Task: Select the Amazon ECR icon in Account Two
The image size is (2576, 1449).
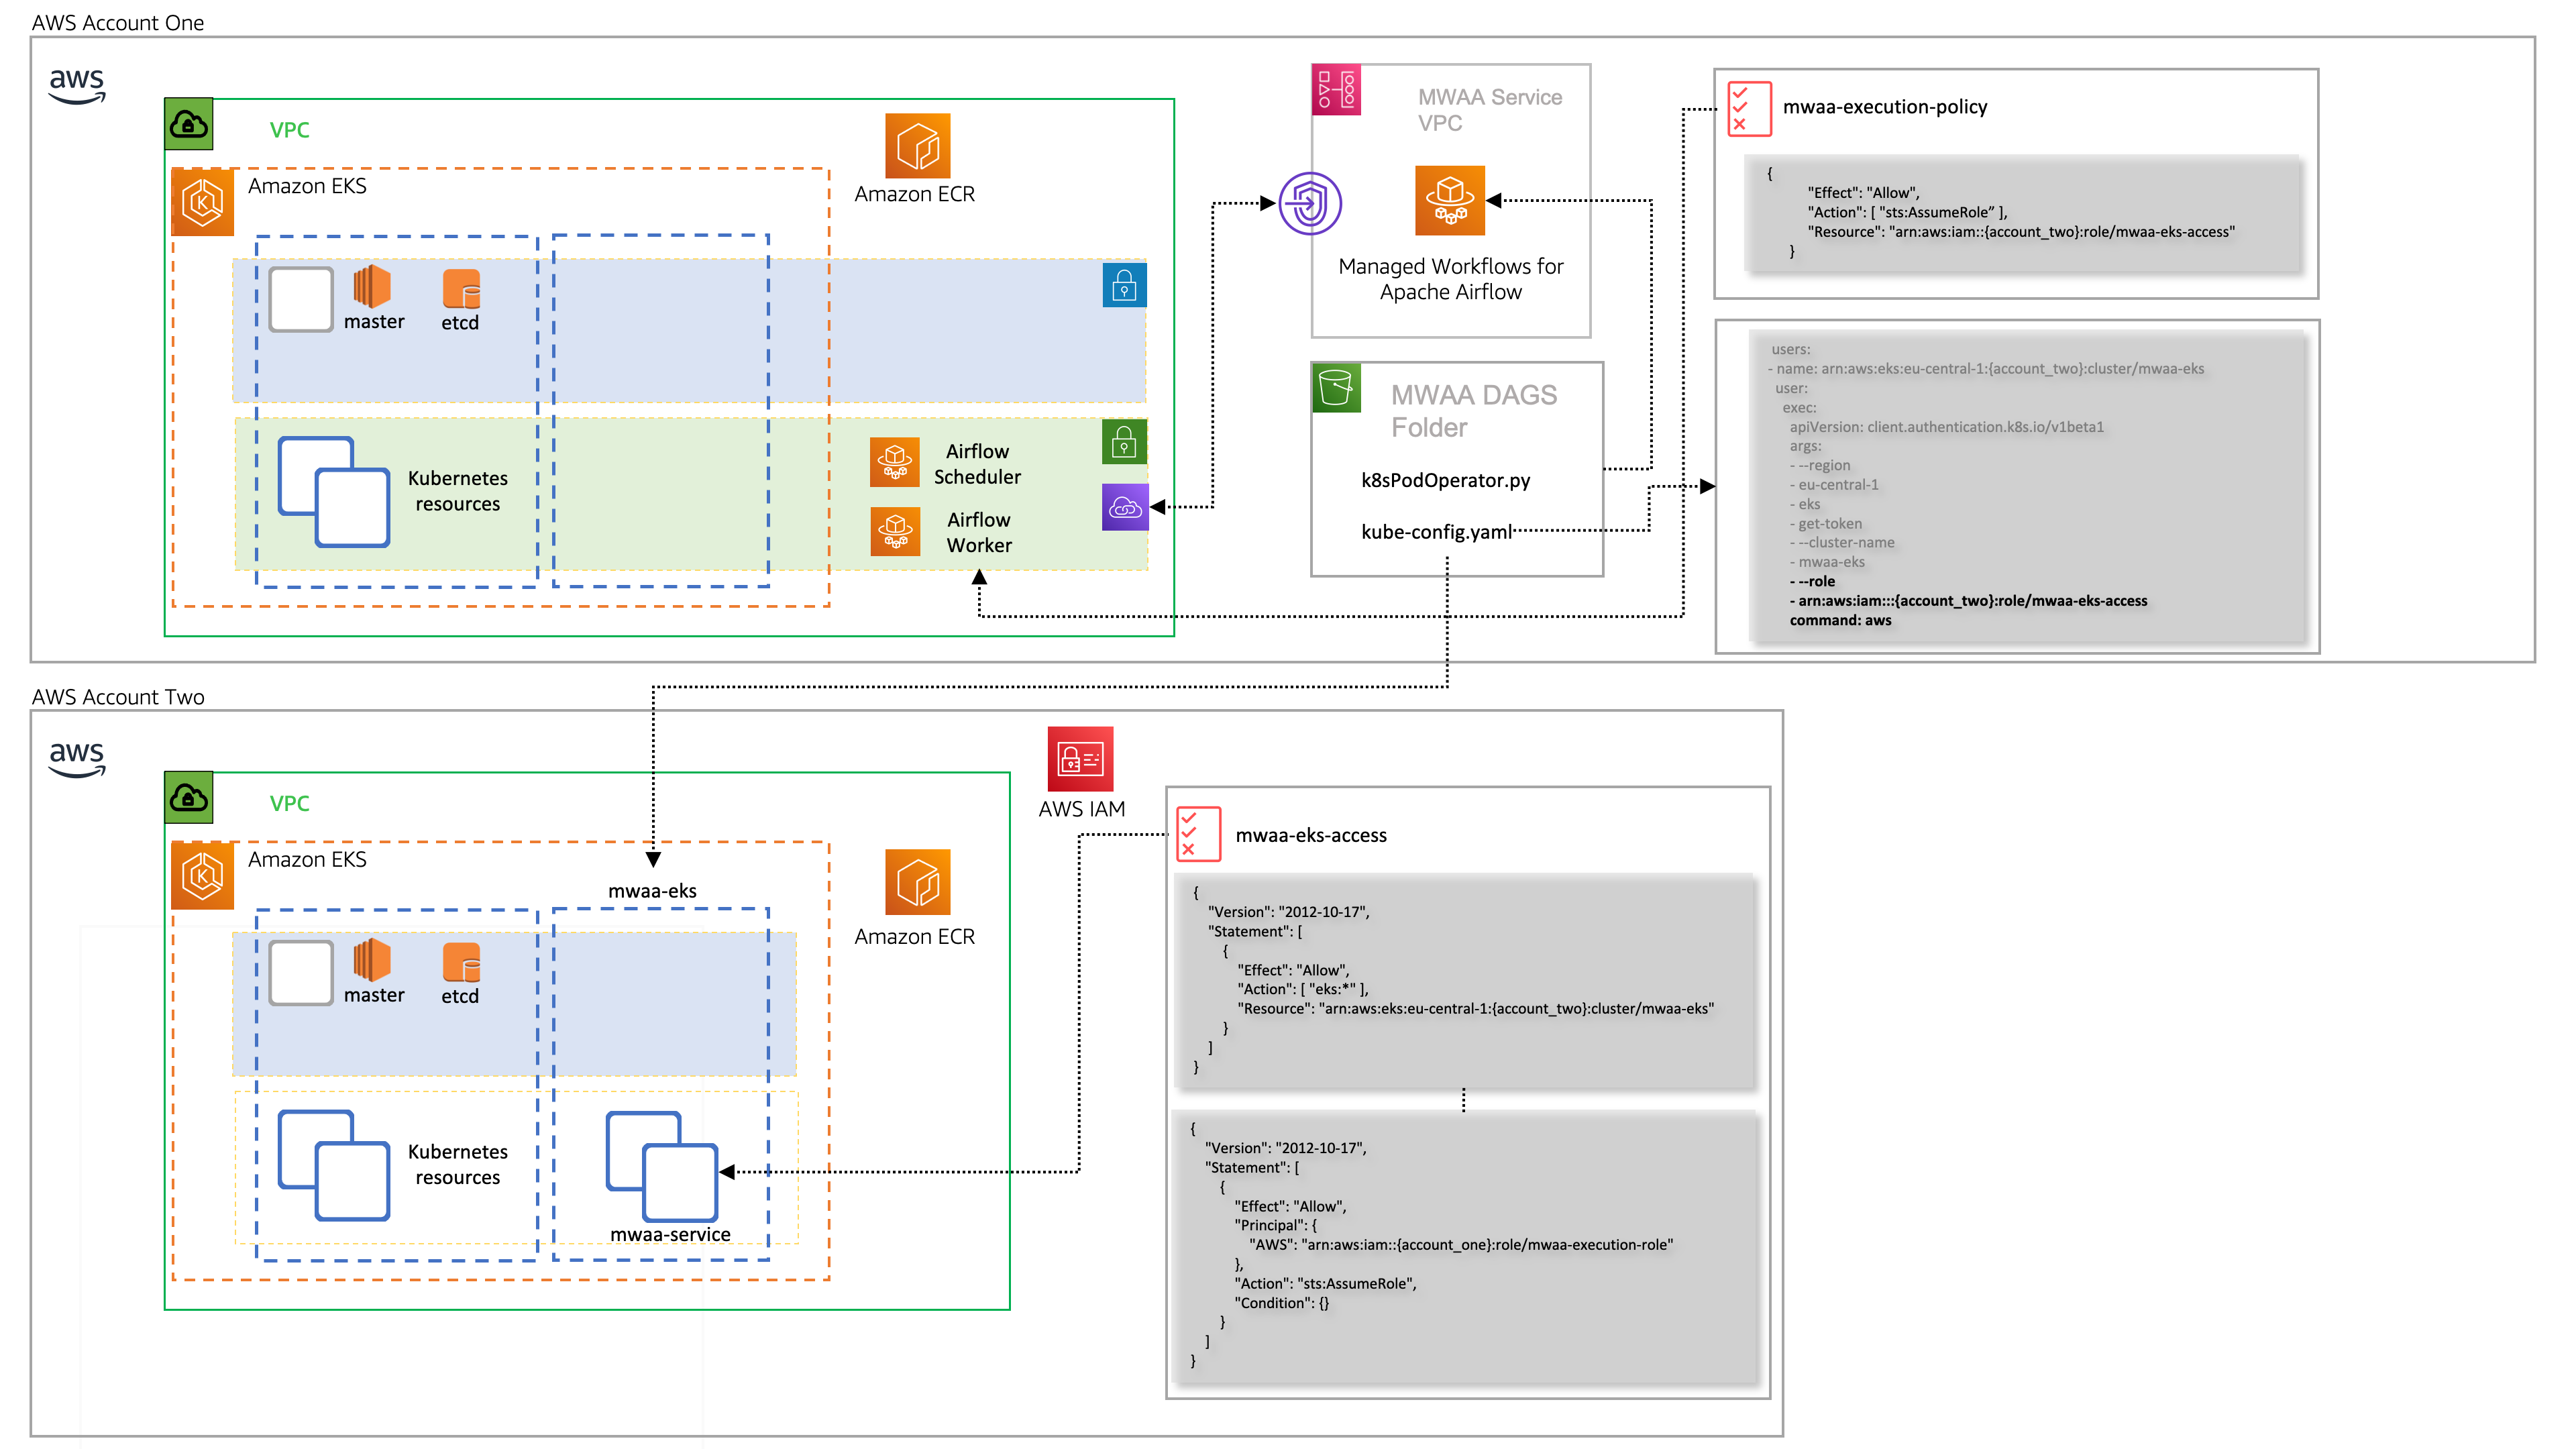Action: (917, 882)
